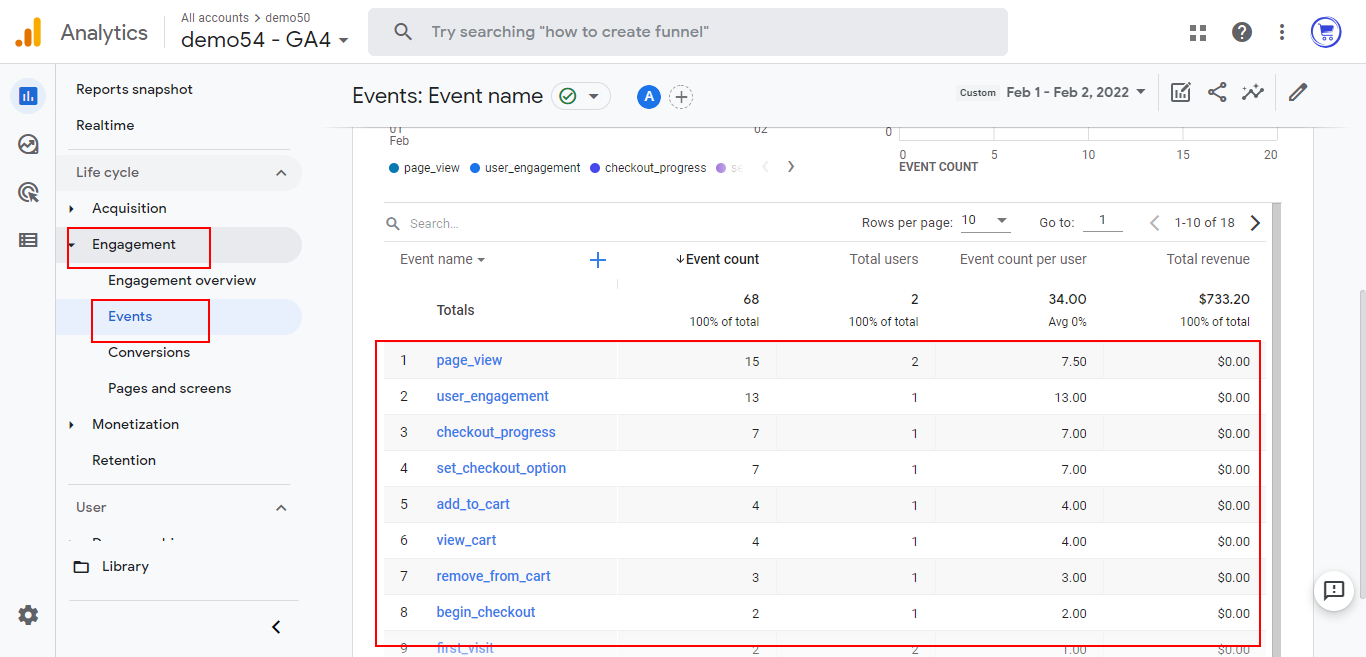
Task: Open the Advertising icon in sidebar
Action: coord(28,192)
